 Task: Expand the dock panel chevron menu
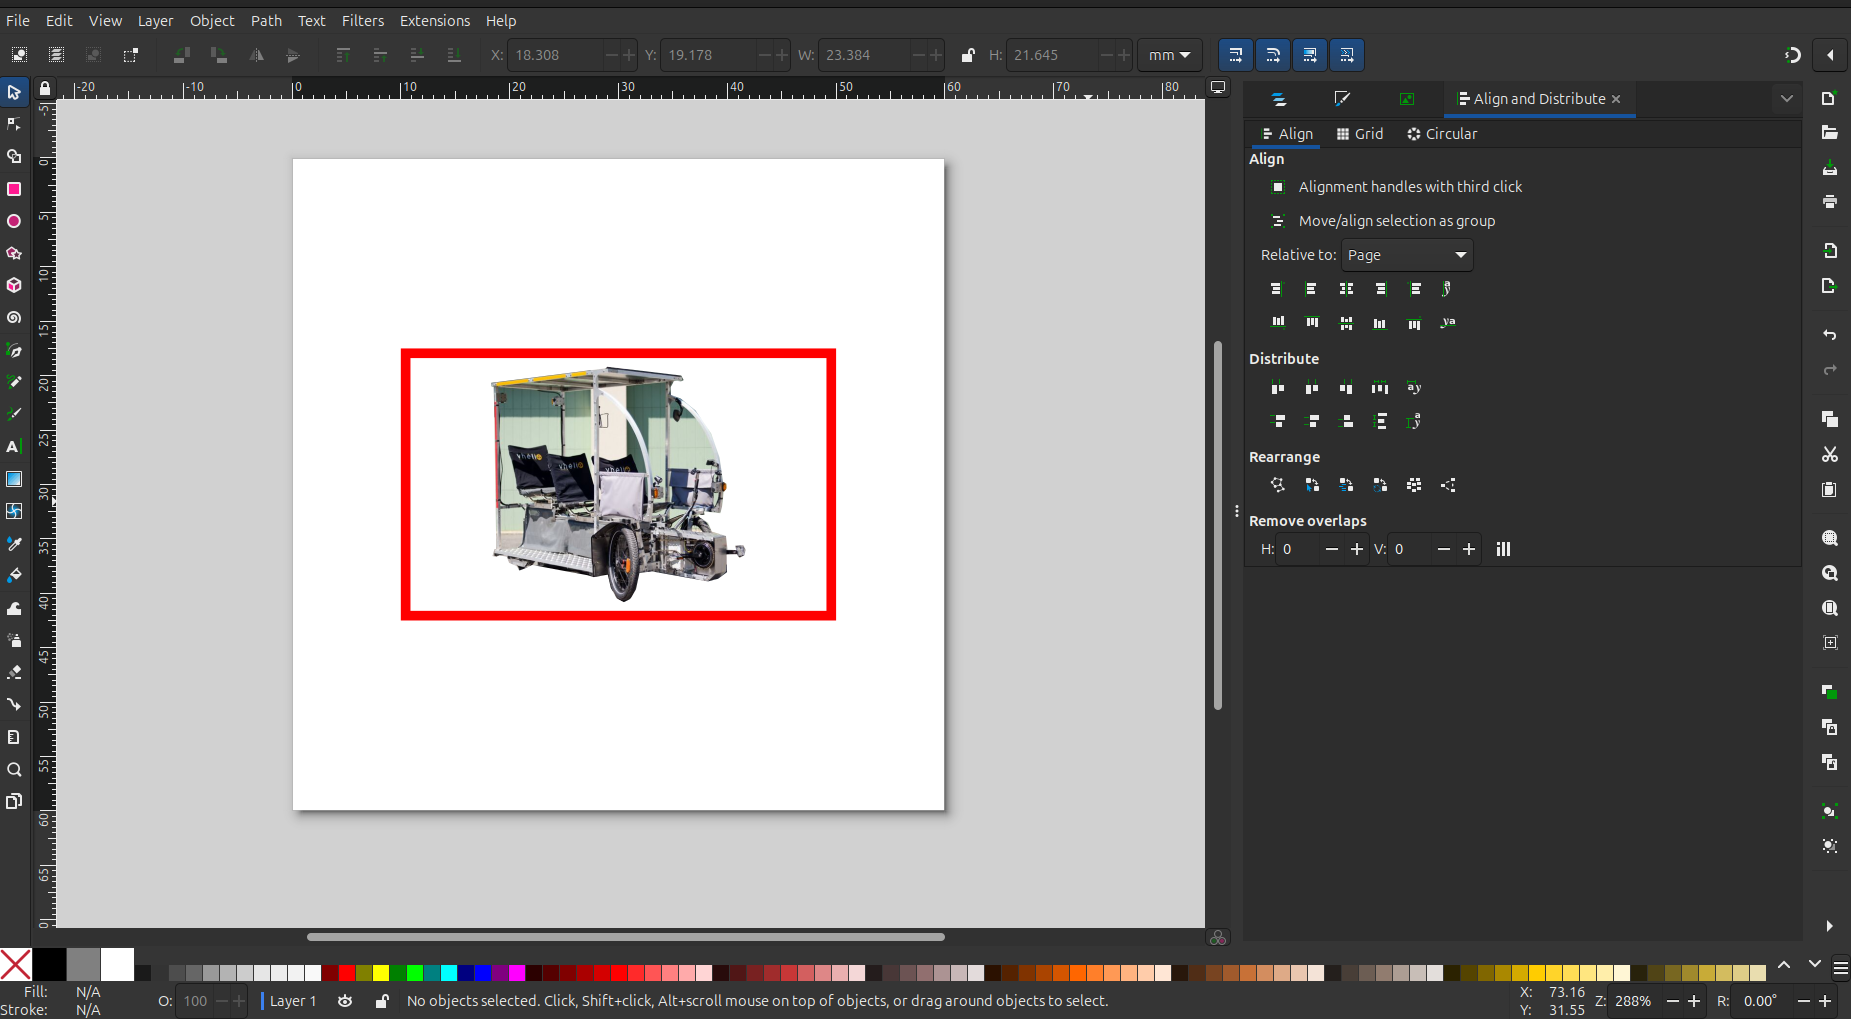point(1787,99)
